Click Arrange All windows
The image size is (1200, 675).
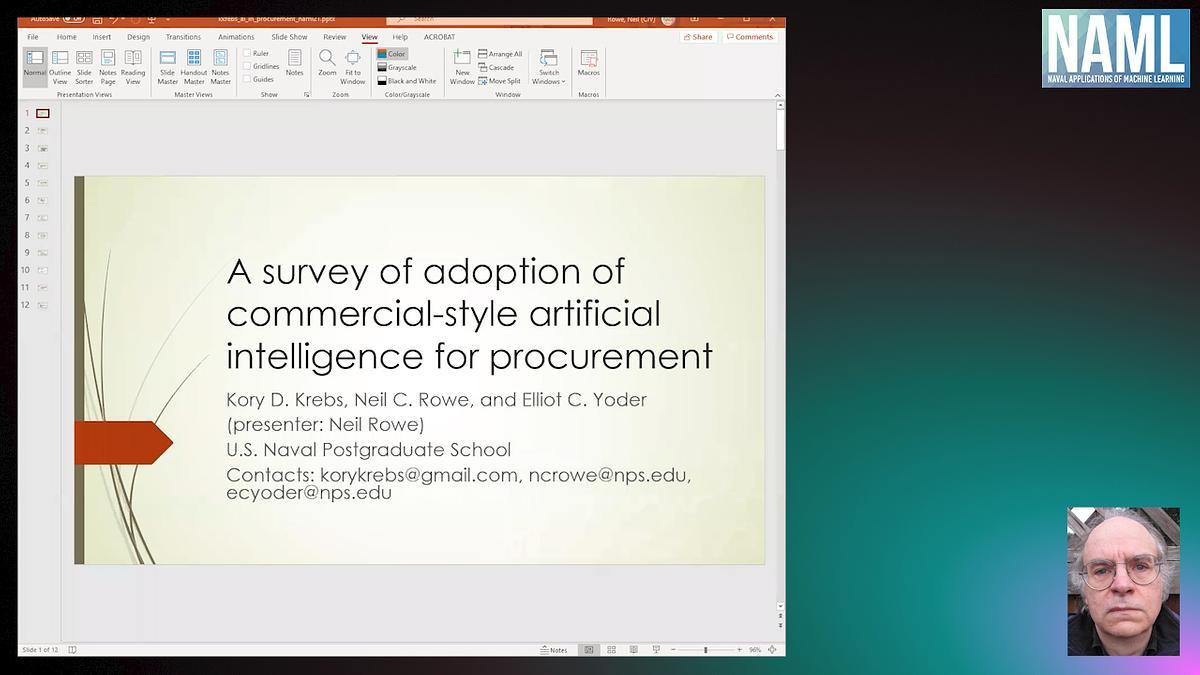point(500,54)
